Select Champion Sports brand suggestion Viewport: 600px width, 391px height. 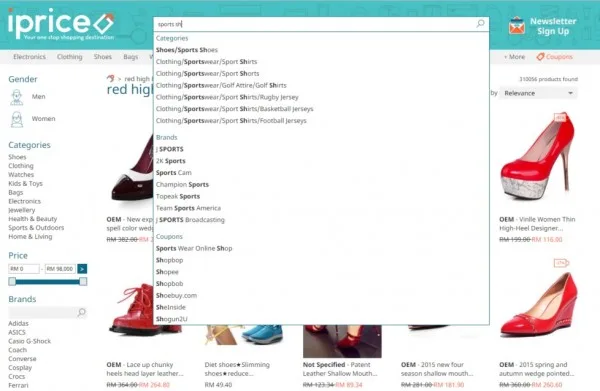(x=183, y=185)
